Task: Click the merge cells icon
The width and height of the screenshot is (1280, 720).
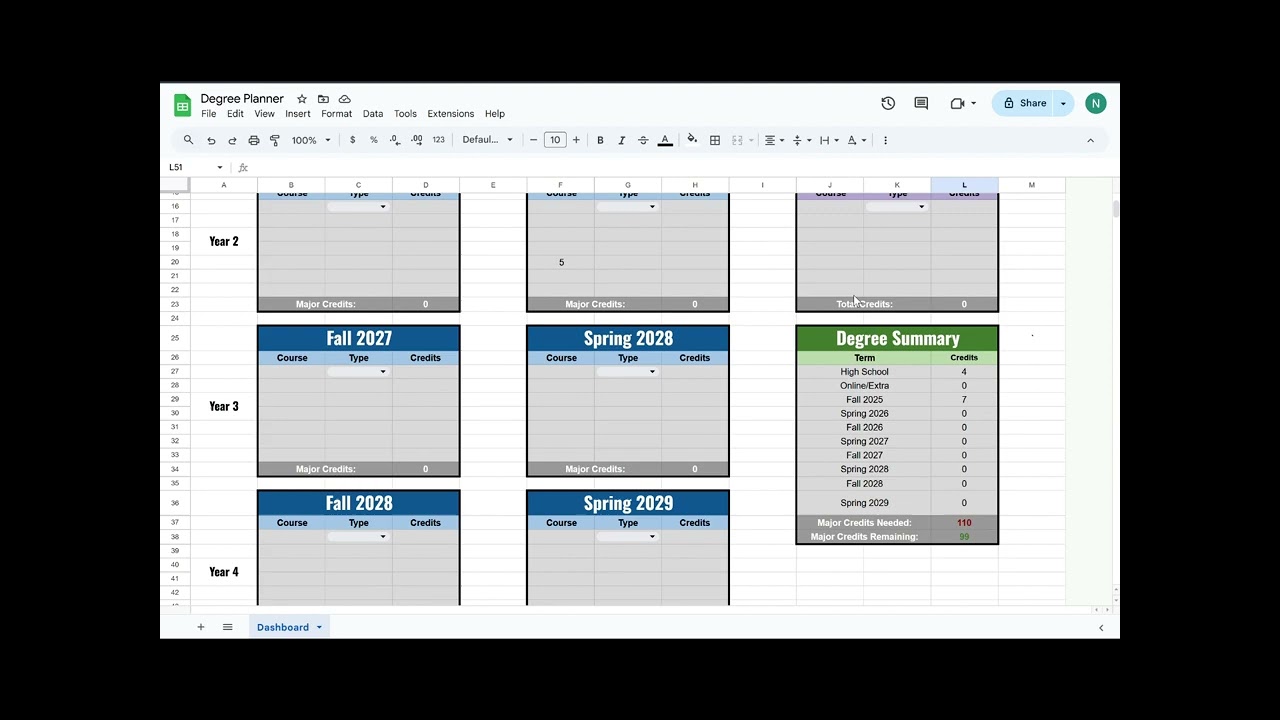Action: click(x=738, y=140)
